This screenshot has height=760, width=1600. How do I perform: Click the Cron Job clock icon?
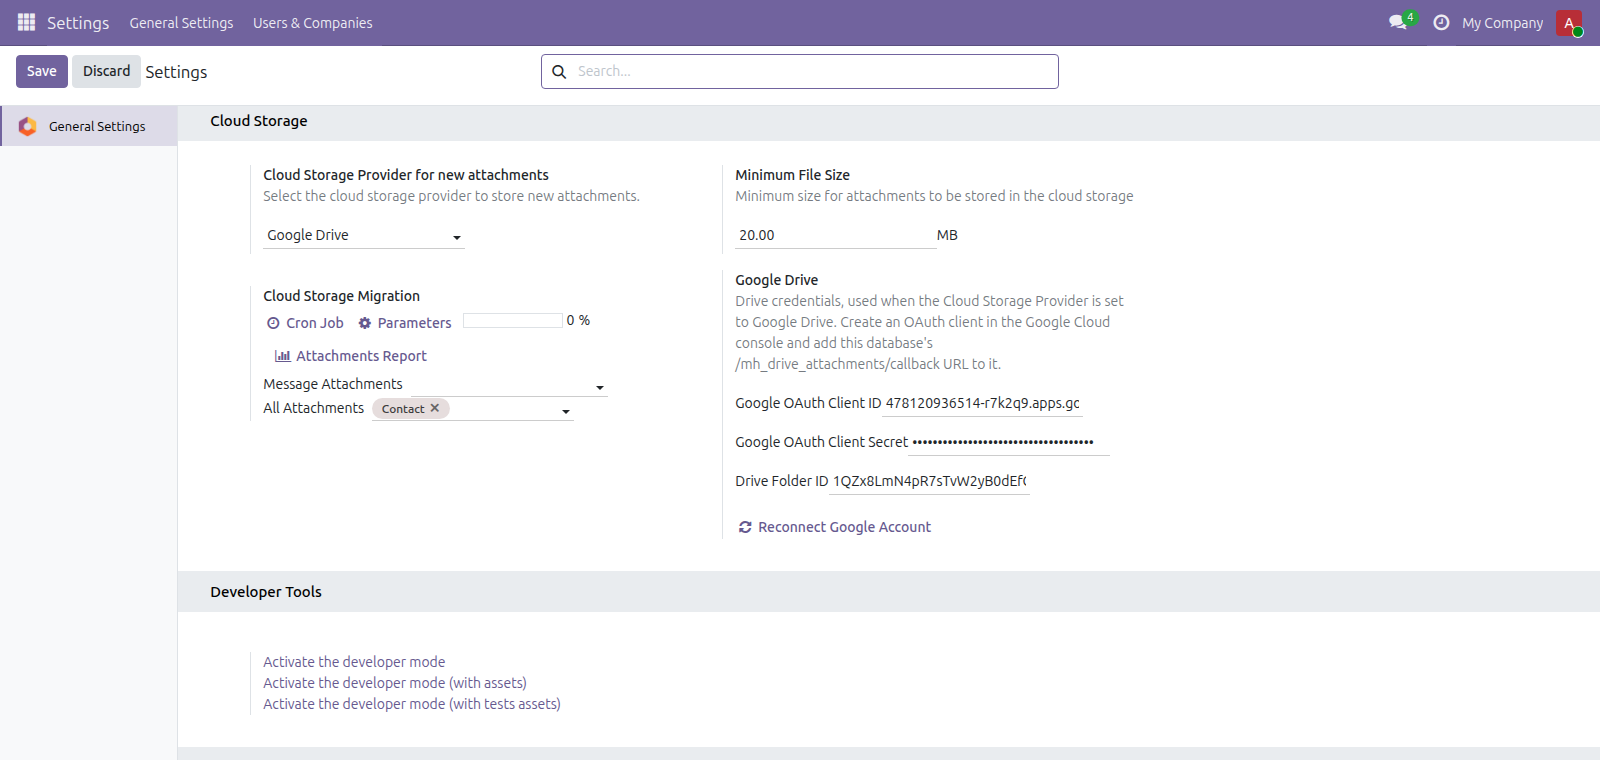coord(273,323)
